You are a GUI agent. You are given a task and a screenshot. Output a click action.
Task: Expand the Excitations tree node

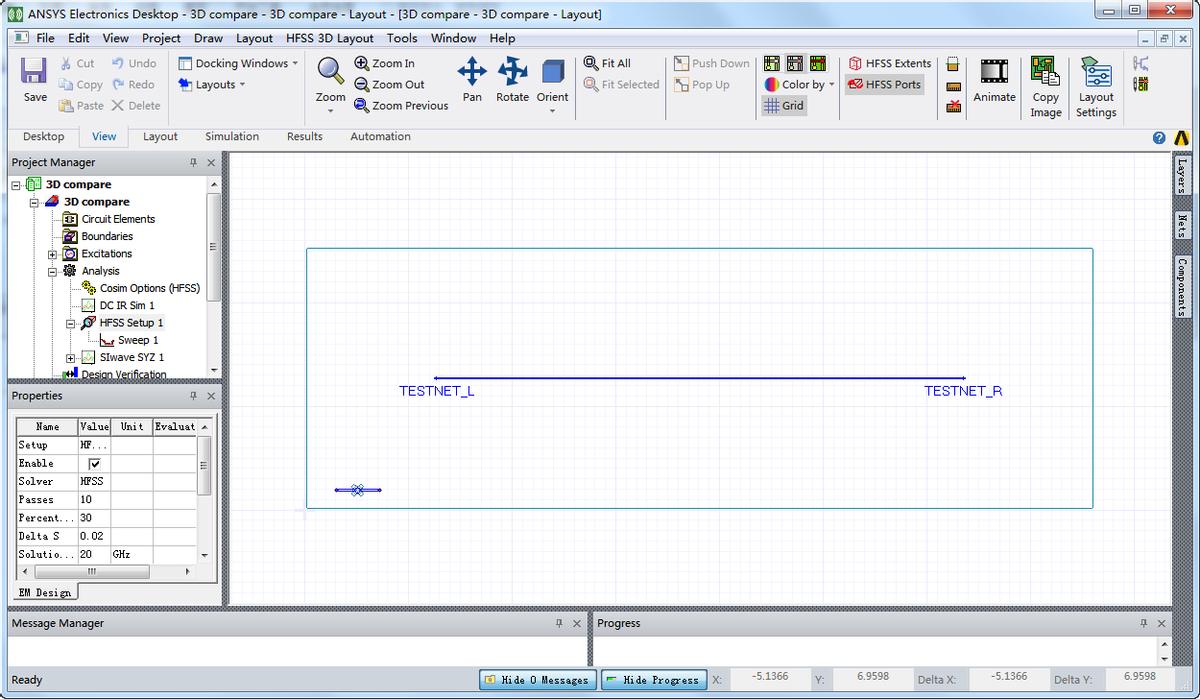[53, 254]
